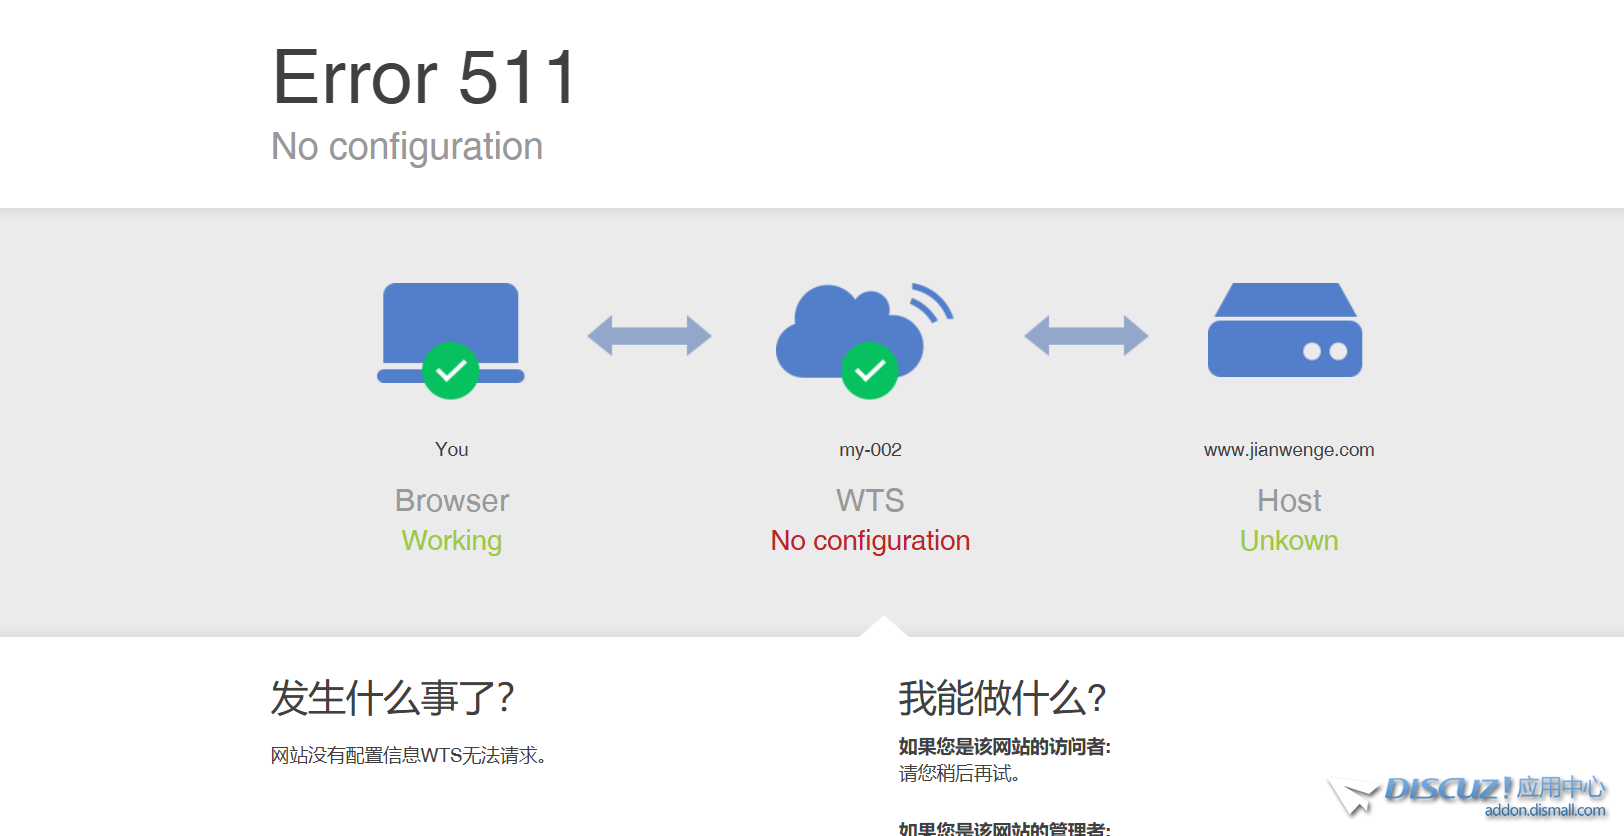The width and height of the screenshot is (1624, 836).
Task: Click the "Error 511" heading
Action: click(x=425, y=78)
